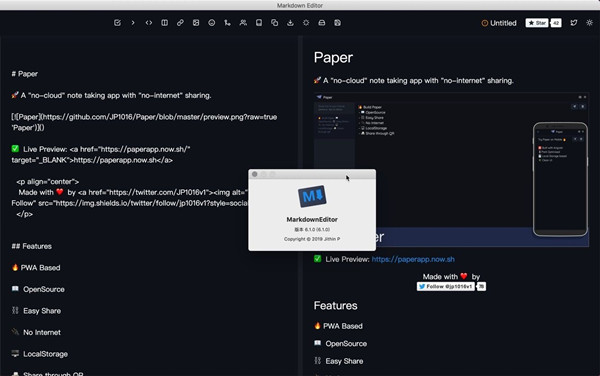Viewport: 600px width, 376px height.
Task: Click 'Made with' text in preview pane
Action: point(440,277)
